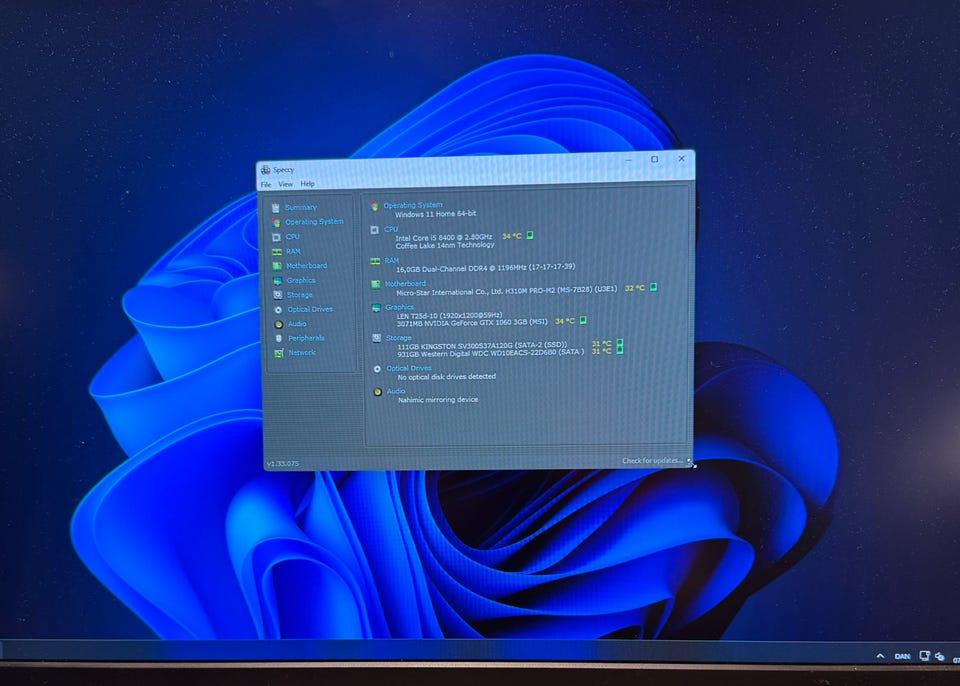Screen dimensions: 960x686
Task: Open the Motherboard heading link in summary
Action: click(405, 284)
